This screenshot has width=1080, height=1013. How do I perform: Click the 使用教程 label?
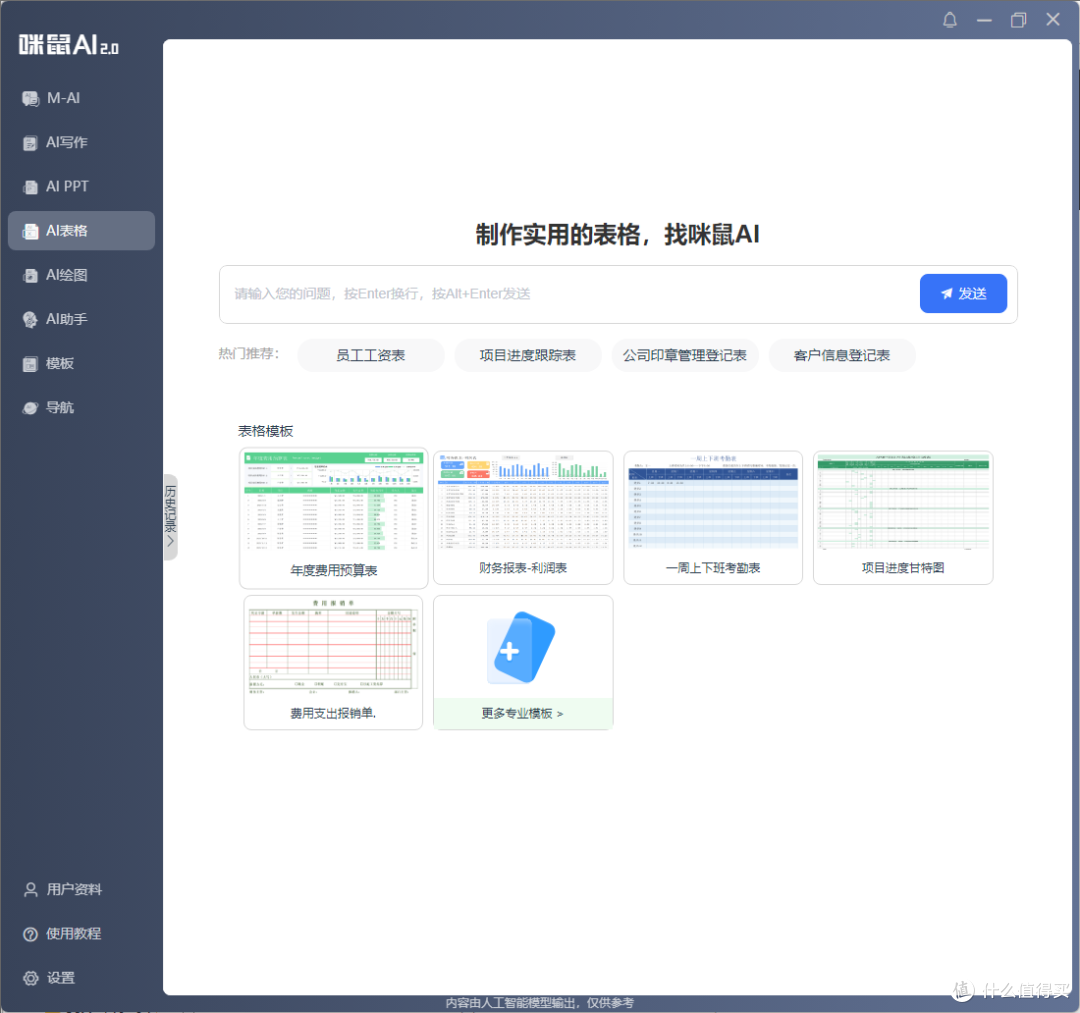[x=73, y=934]
